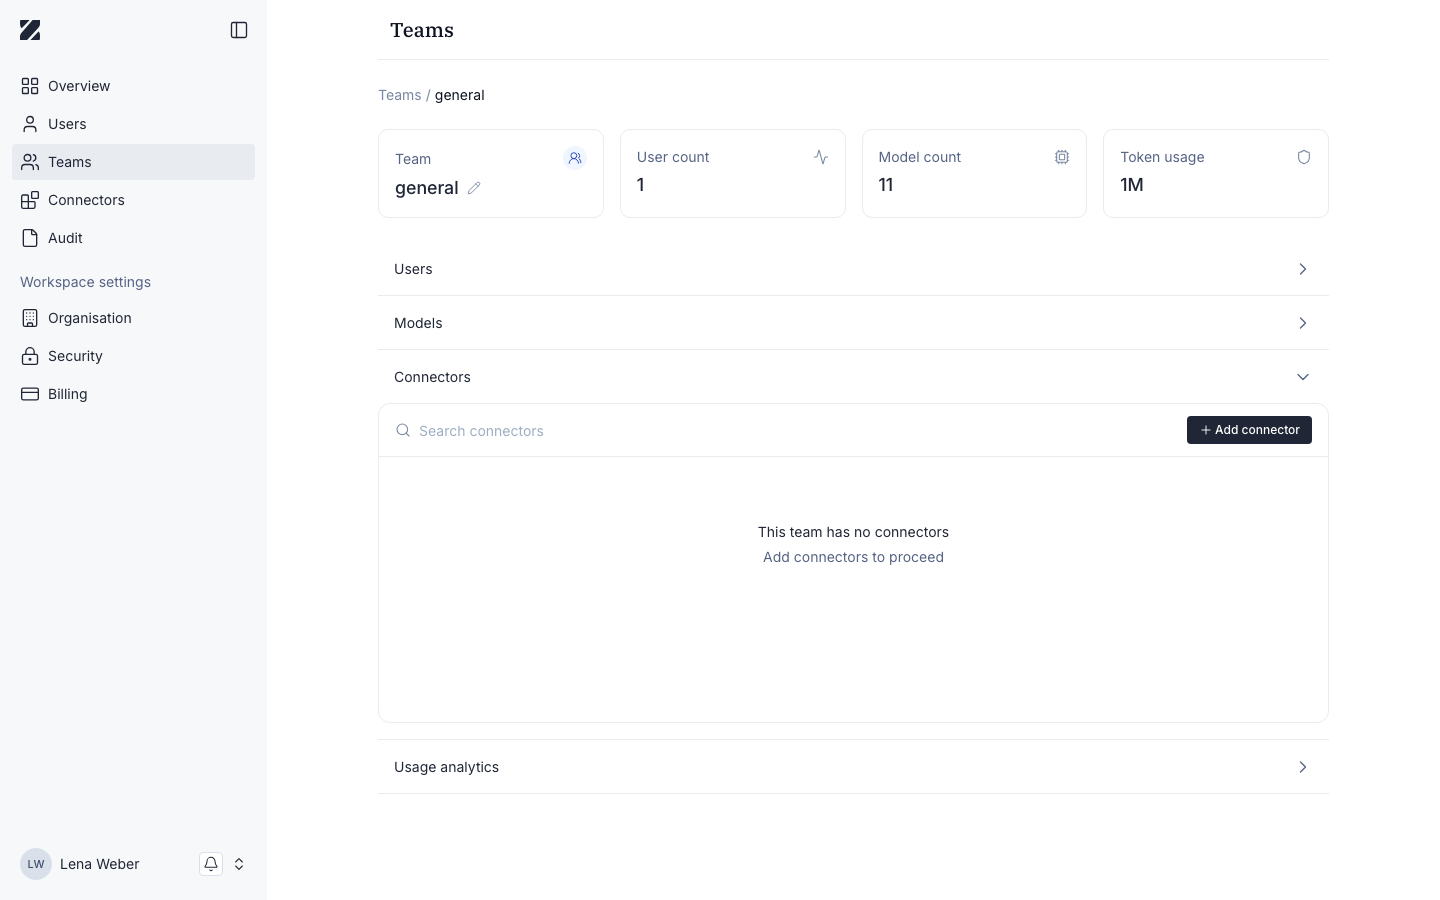Click the Add connector button
The height and width of the screenshot is (900, 1440).
[1249, 430]
